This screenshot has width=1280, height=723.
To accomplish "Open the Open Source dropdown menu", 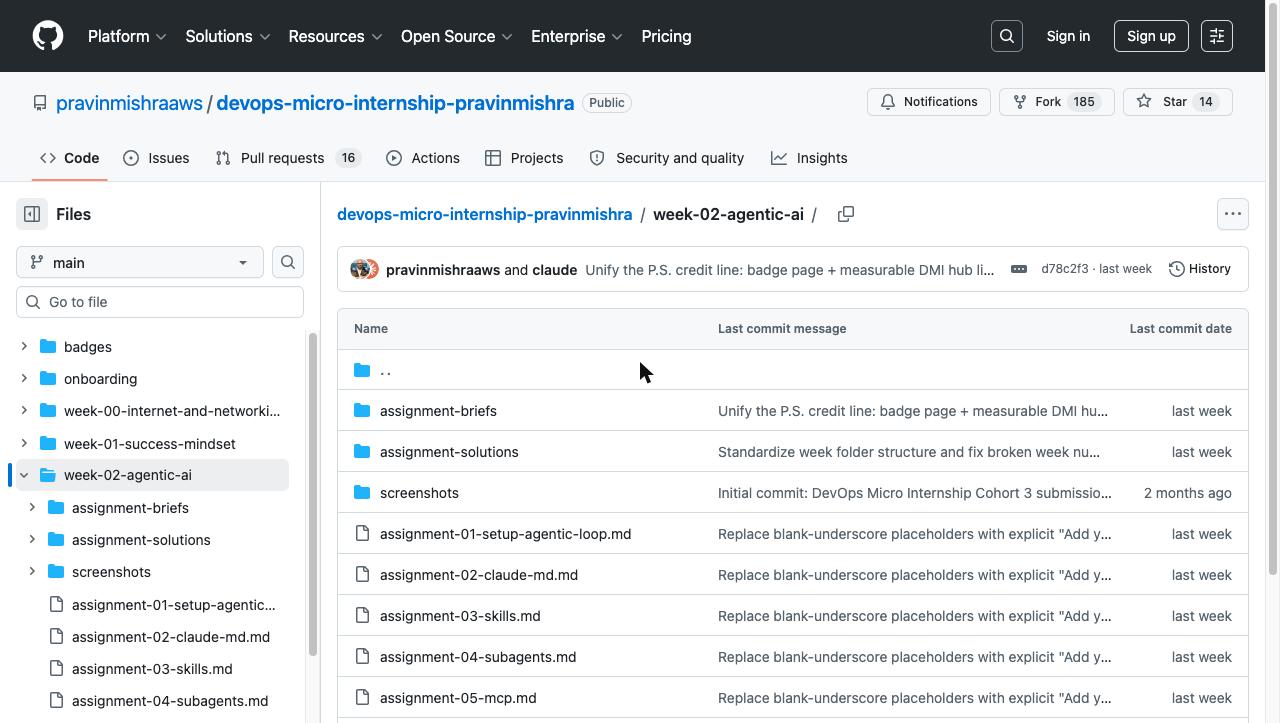I will tap(457, 36).
